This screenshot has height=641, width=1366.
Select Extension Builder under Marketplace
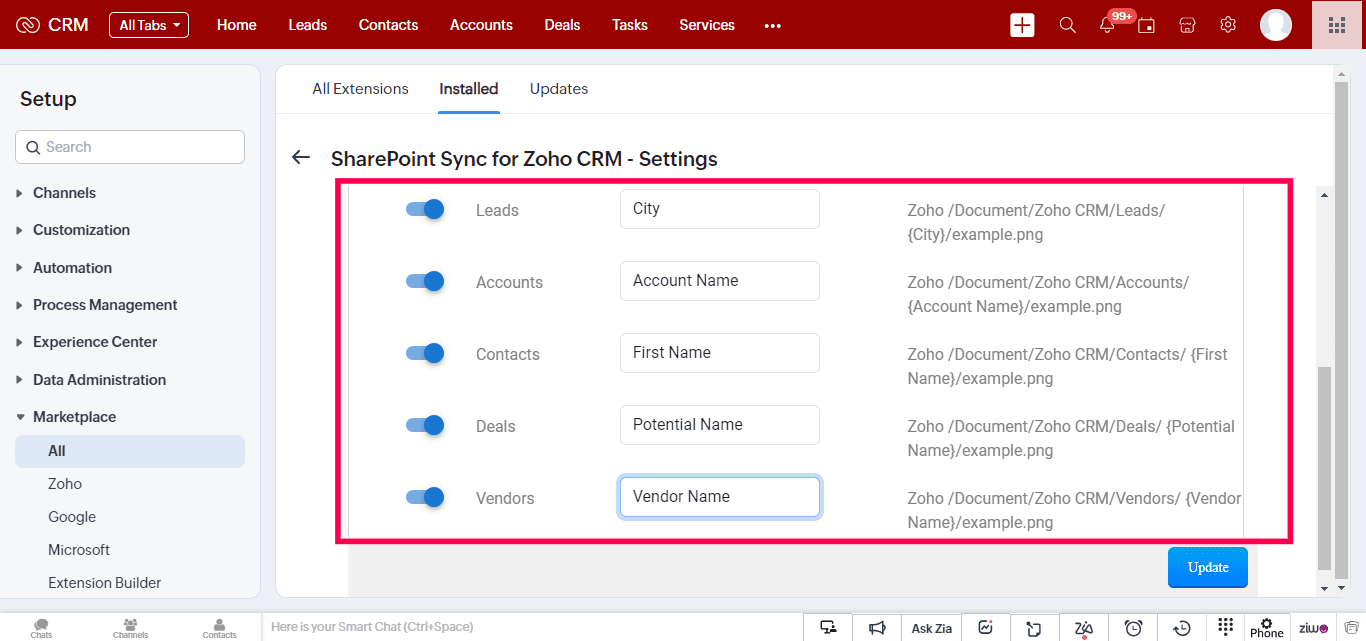(104, 583)
